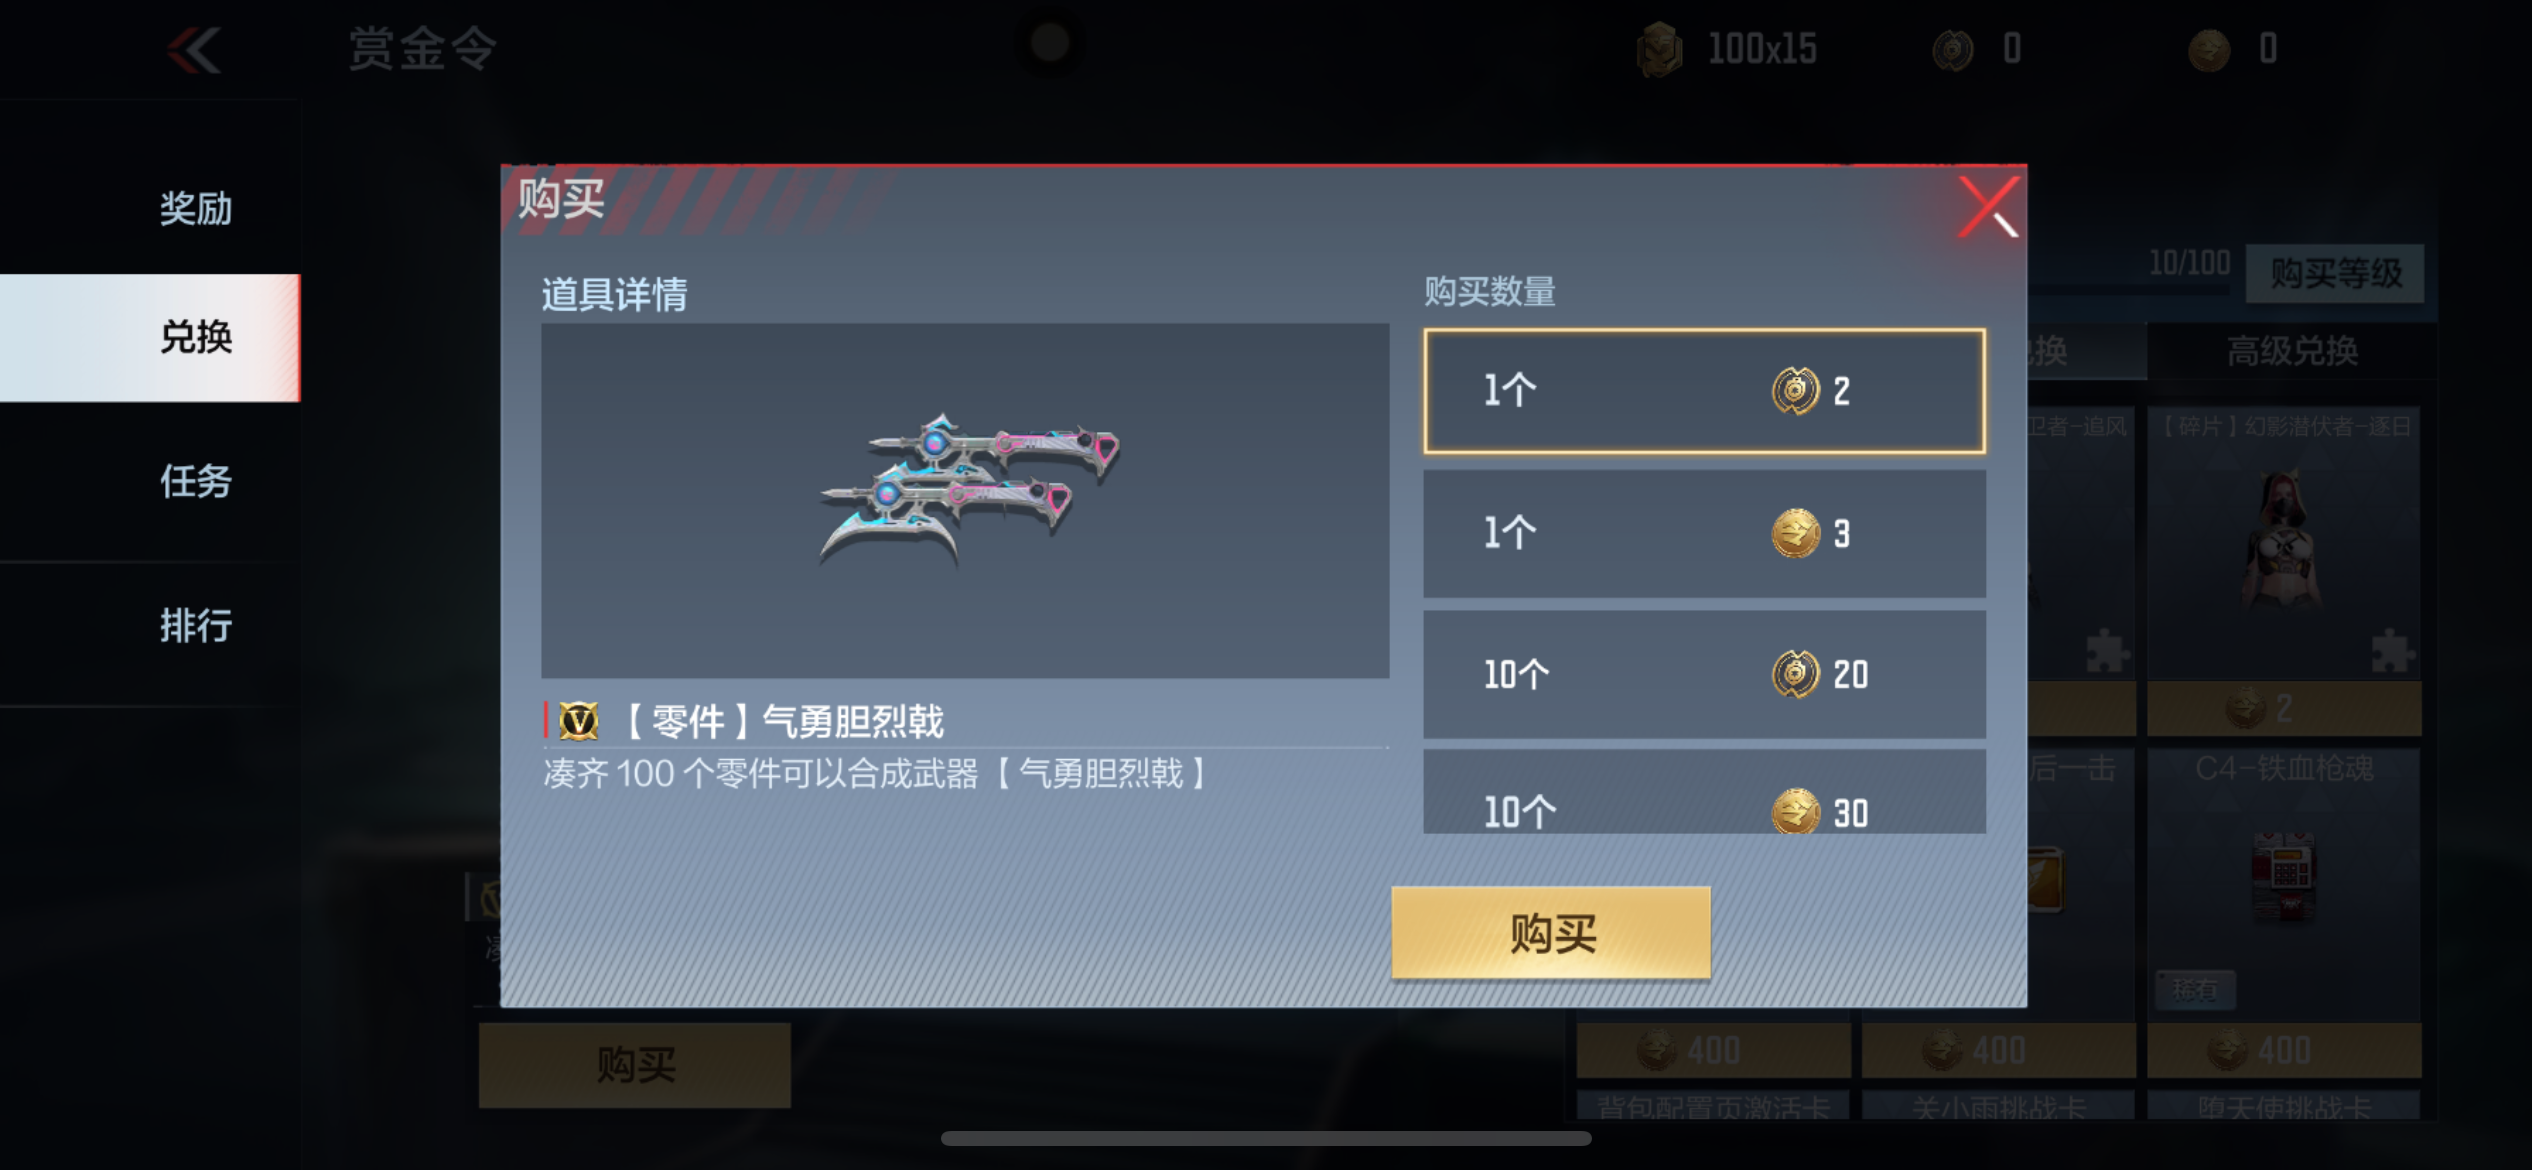Close the 购买 dialog with the red X
Image resolution: width=2532 pixels, height=1170 pixels.
pyautogui.click(x=1989, y=207)
